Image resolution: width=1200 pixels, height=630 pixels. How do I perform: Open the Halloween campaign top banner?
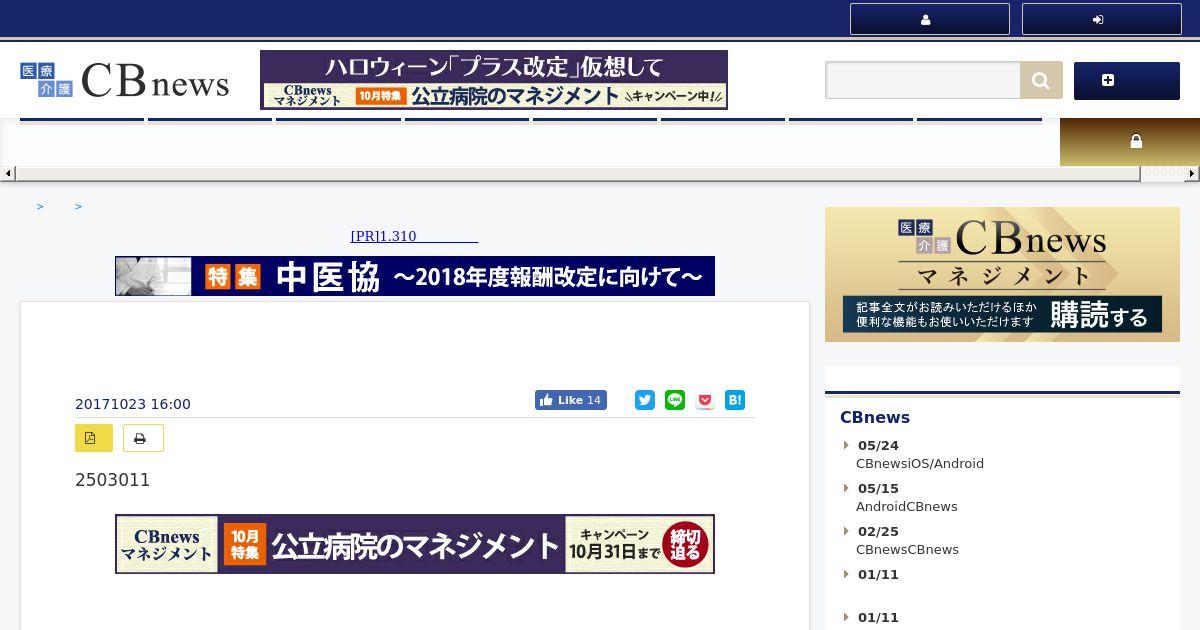click(494, 80)
